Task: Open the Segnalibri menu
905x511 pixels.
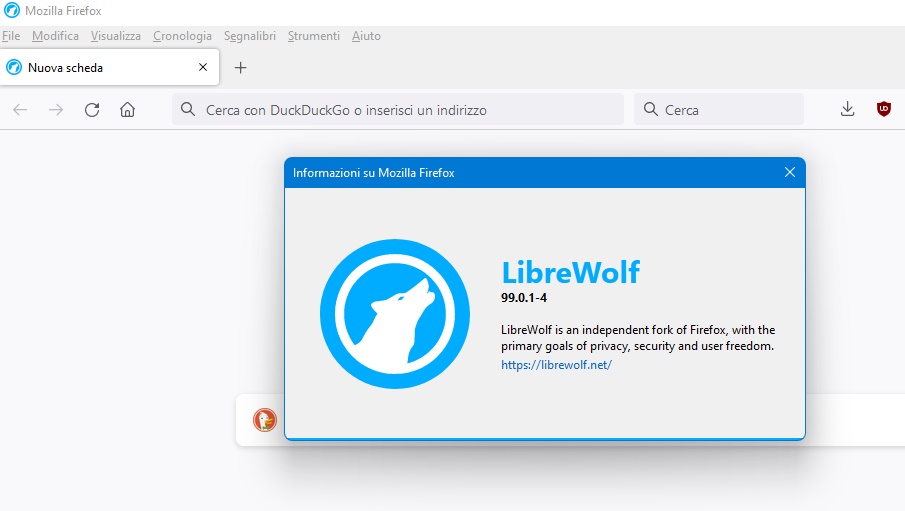Action: pyautogui.click(x=250, y=36)
